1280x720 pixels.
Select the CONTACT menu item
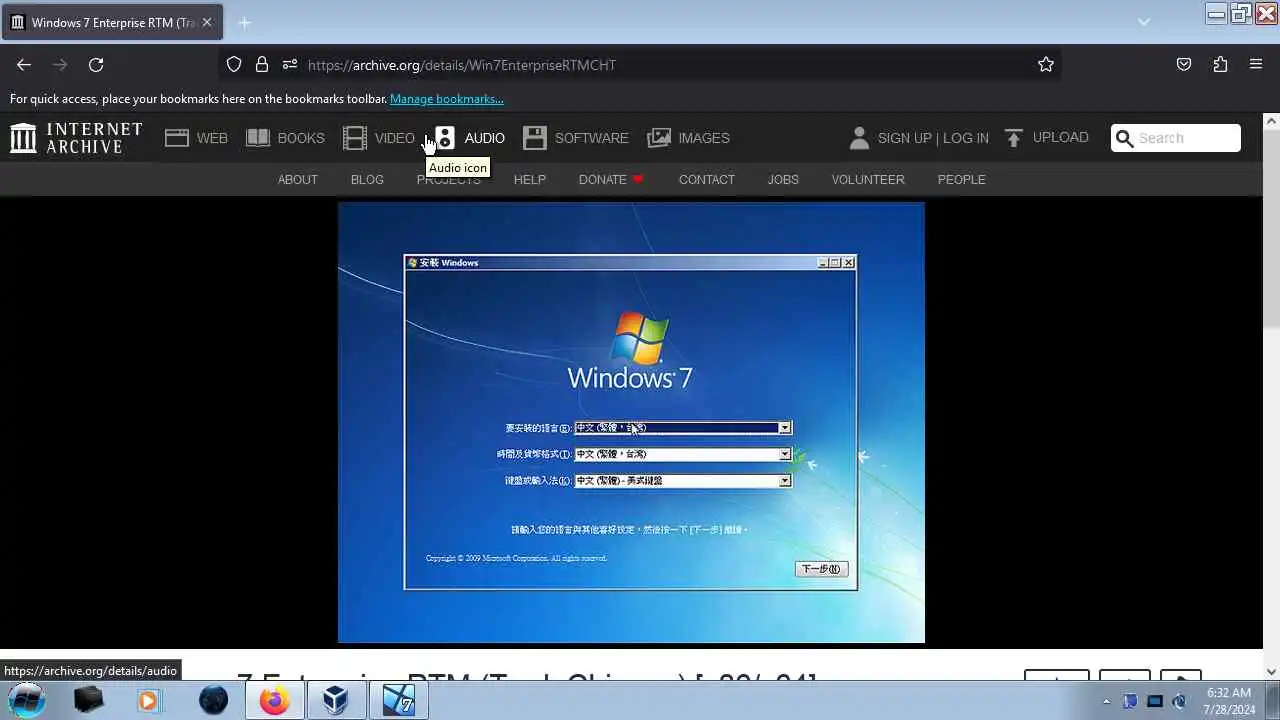pyautogui.click(x=707, y=180)
